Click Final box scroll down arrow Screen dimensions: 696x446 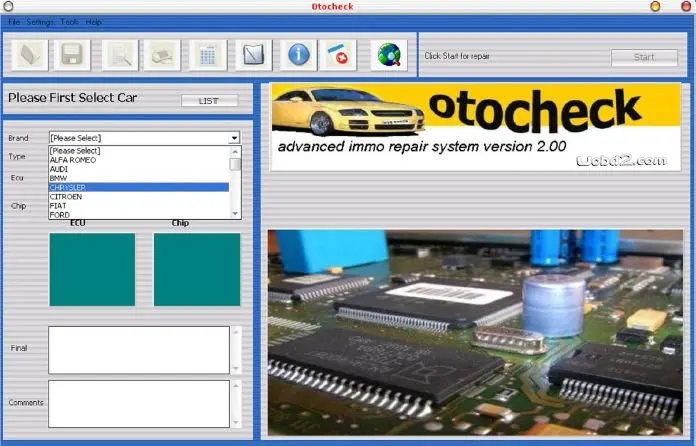[236, 368]
